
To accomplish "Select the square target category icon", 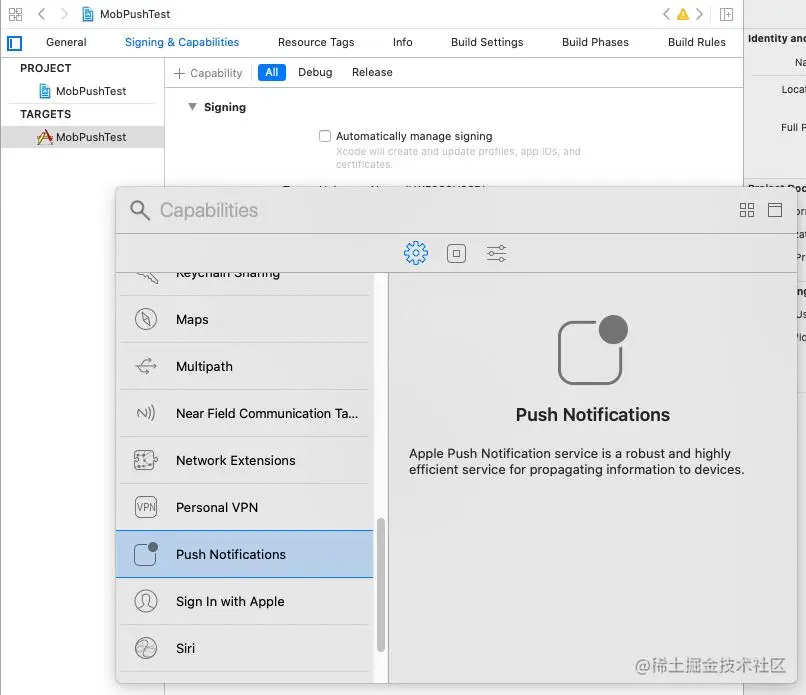I will 456,253.
